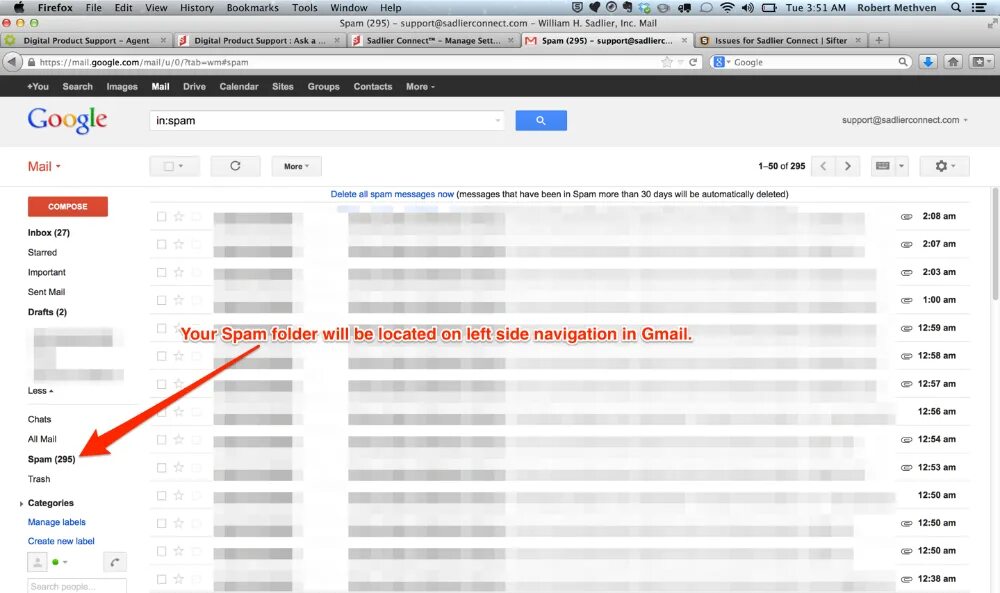Tick the checkbox for 12:54 am message

click(x=161, y=439)
